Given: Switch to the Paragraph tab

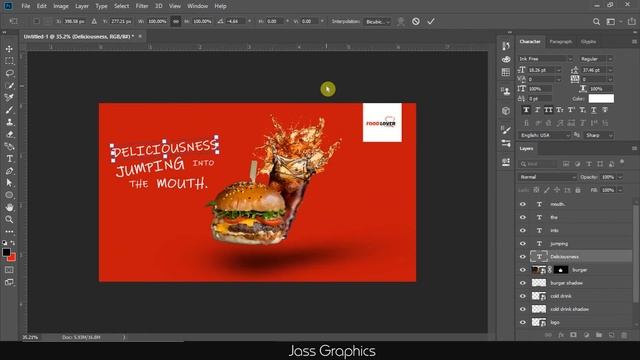Looking at the screenshot, I should 560,42.
